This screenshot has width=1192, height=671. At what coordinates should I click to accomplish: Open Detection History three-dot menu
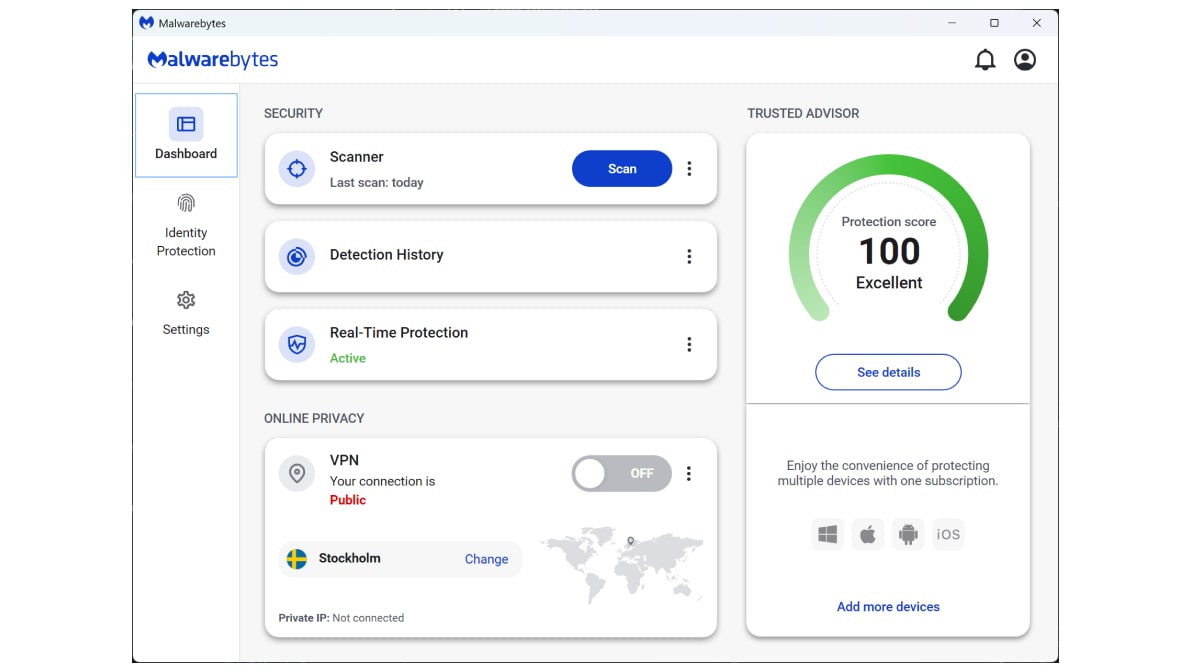pyautogui.click(x=690, y=257)
